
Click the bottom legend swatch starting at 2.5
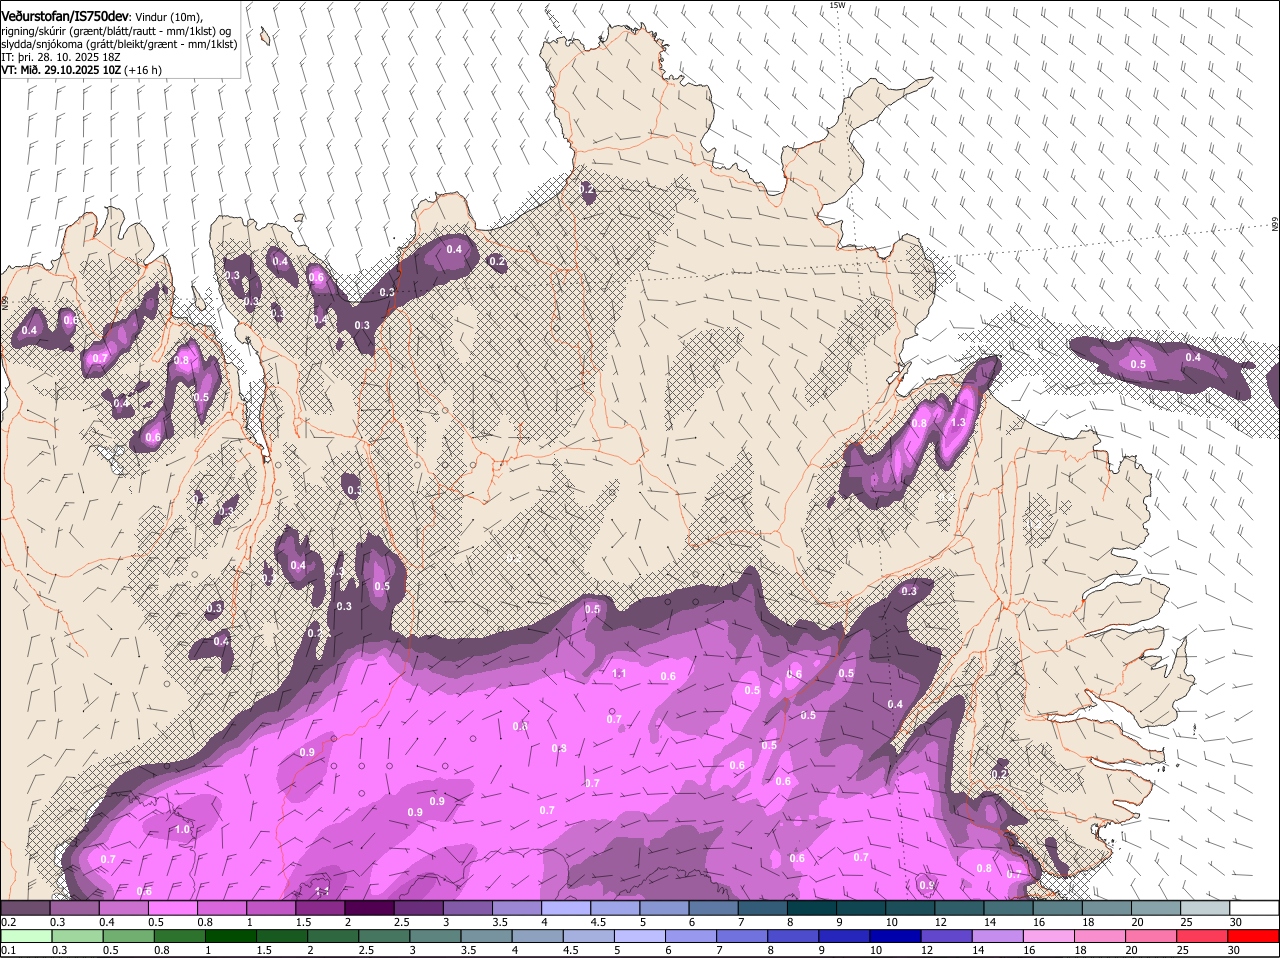[384, 936]
